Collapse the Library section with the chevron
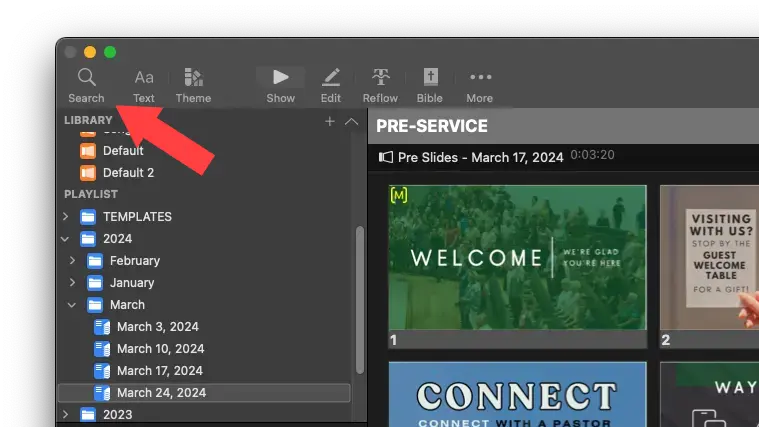Viewport: 759px width, 427px height. (351, 122)
